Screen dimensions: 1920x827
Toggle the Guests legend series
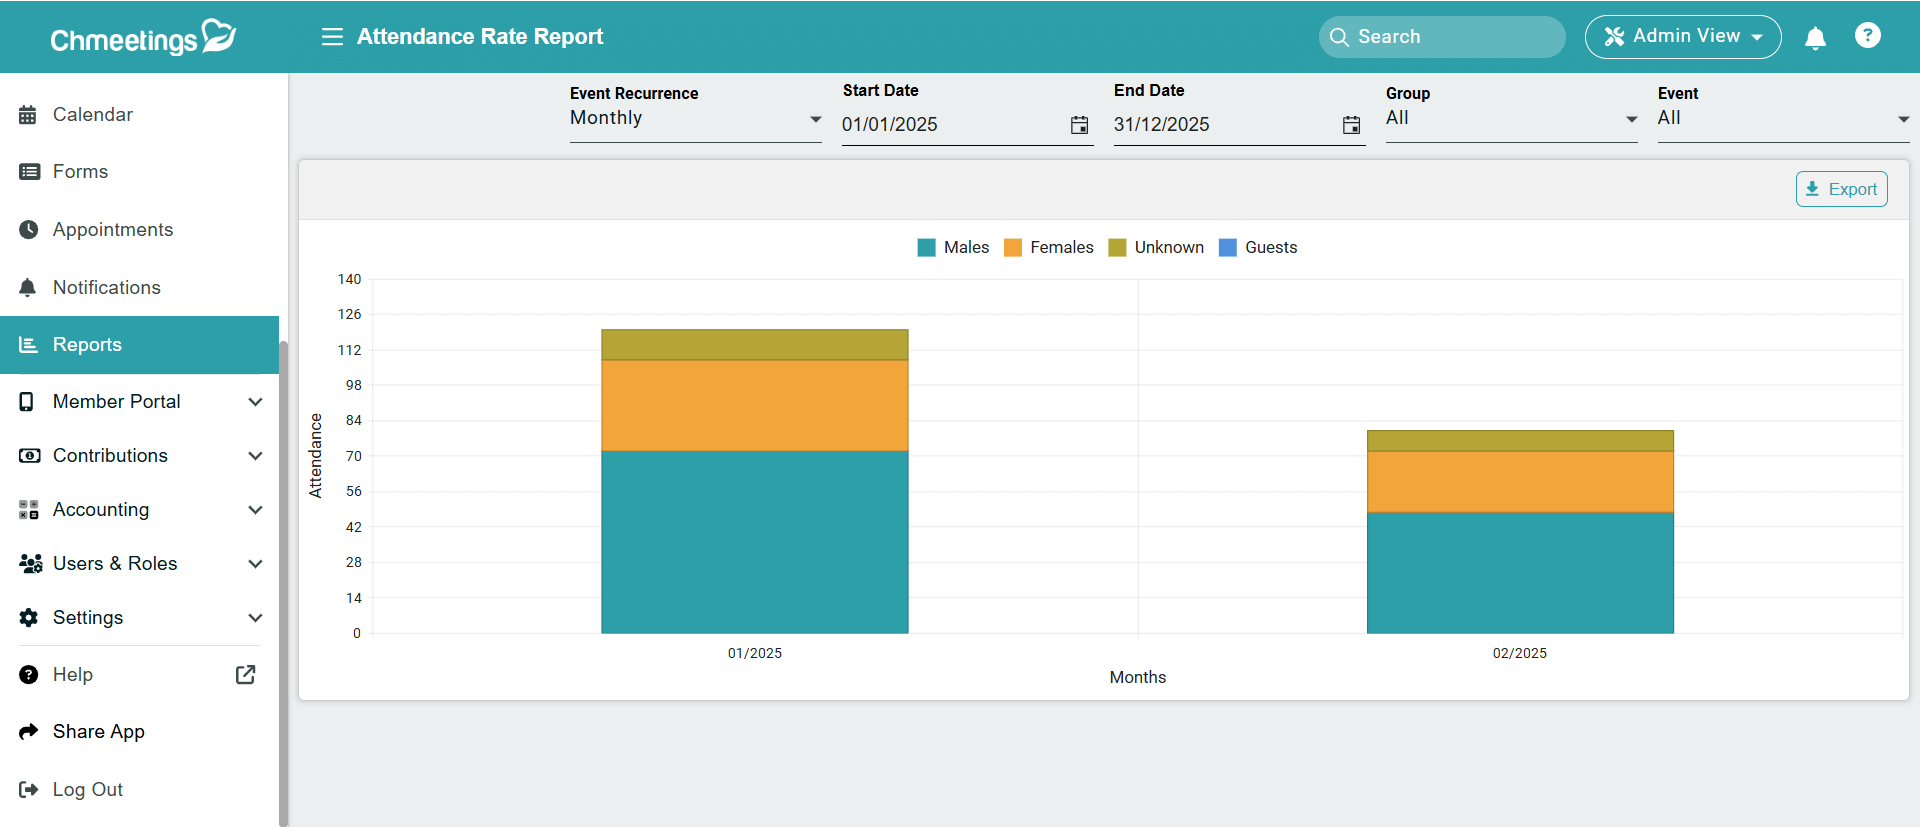coord(1258,248)
